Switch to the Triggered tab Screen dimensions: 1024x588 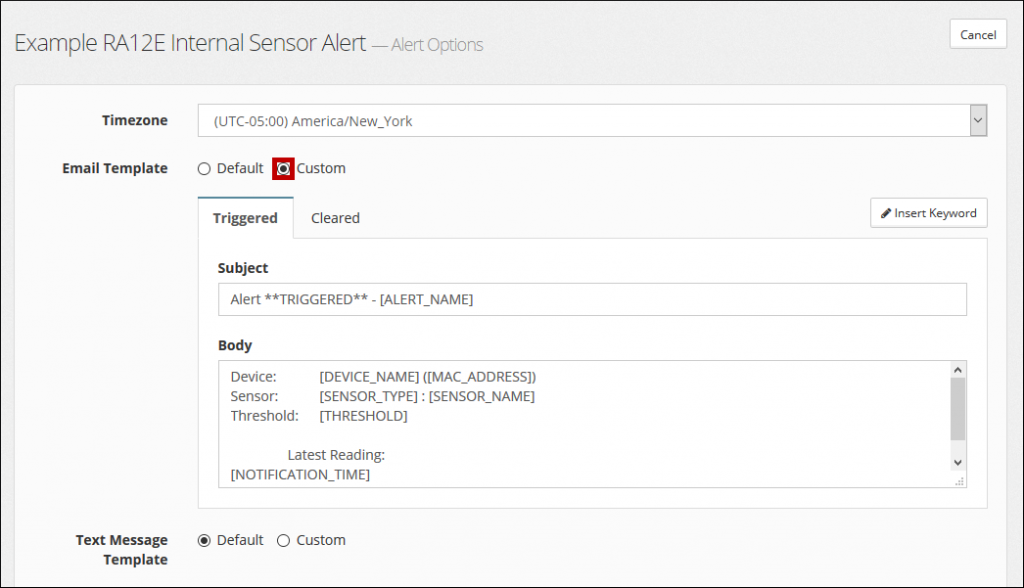pos(245,217)
